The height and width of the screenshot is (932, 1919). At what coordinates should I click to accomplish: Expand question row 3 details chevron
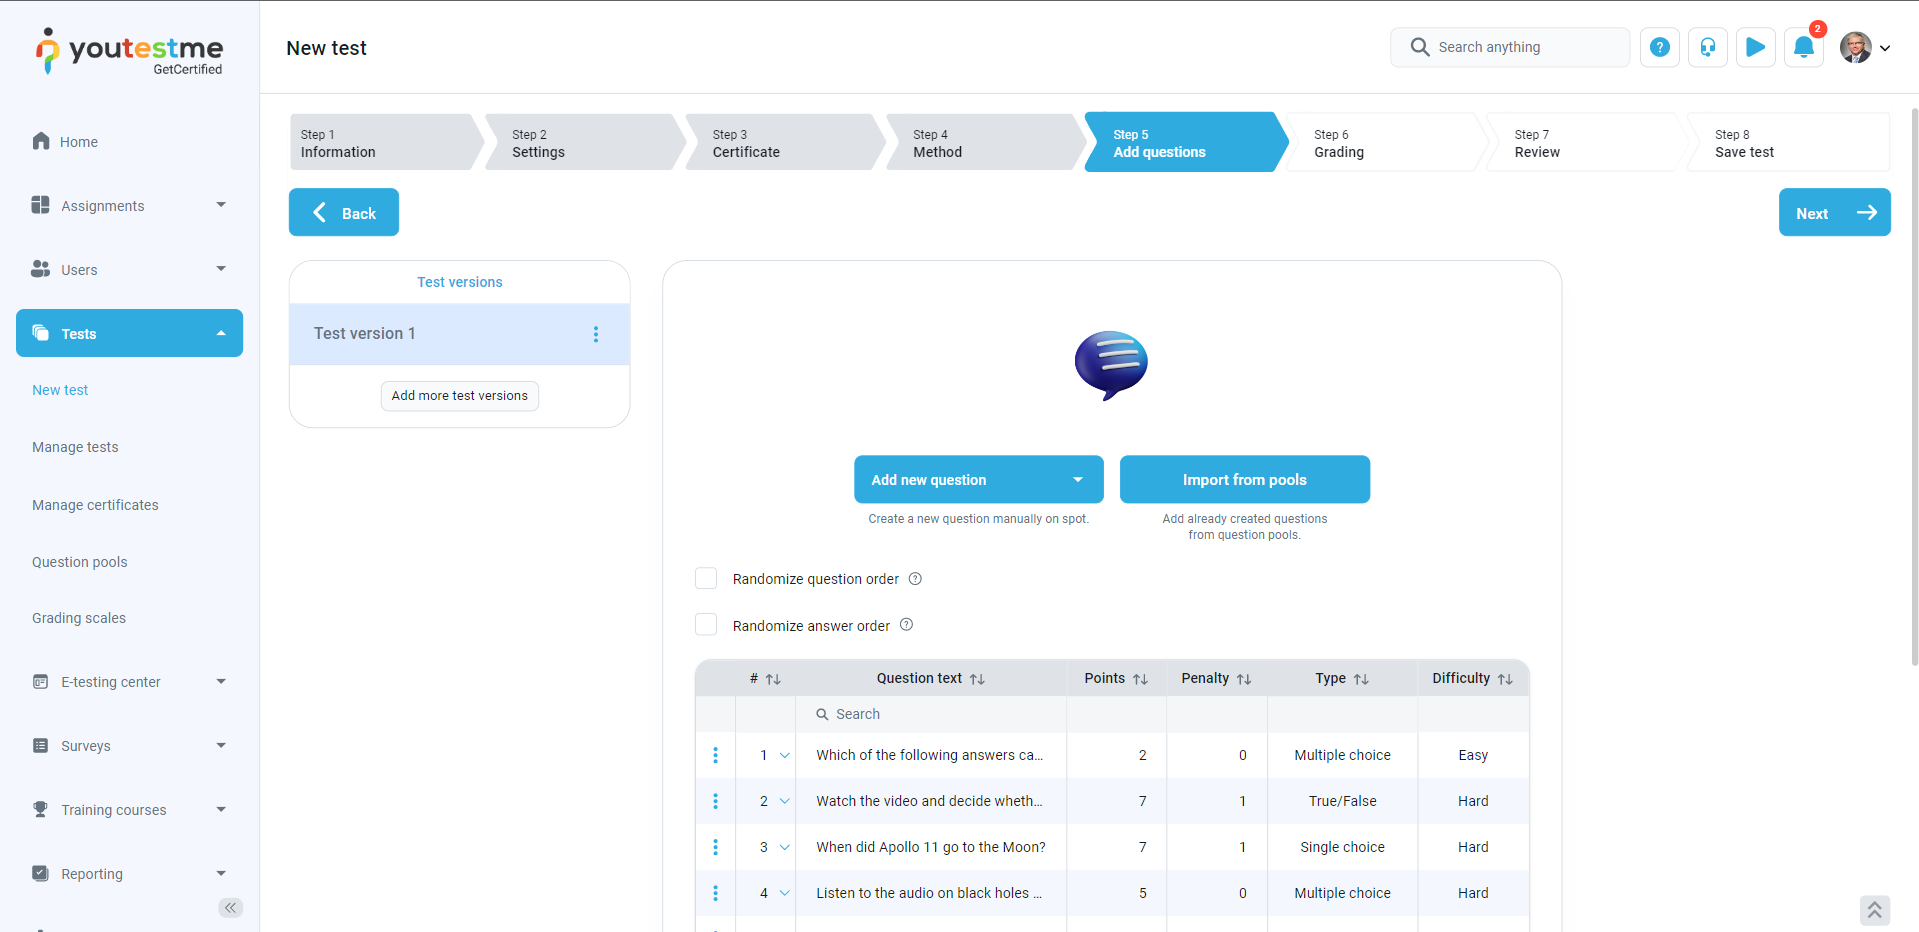click(784, 847)
